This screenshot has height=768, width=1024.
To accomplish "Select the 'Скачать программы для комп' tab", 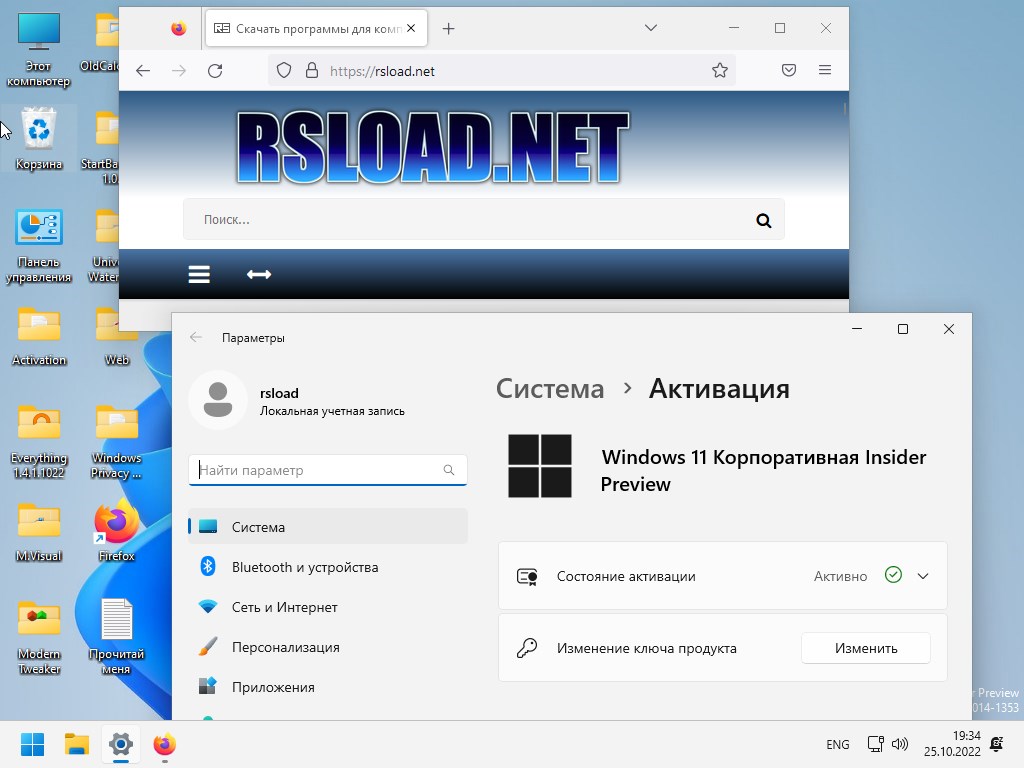I will tap(317, 29).
